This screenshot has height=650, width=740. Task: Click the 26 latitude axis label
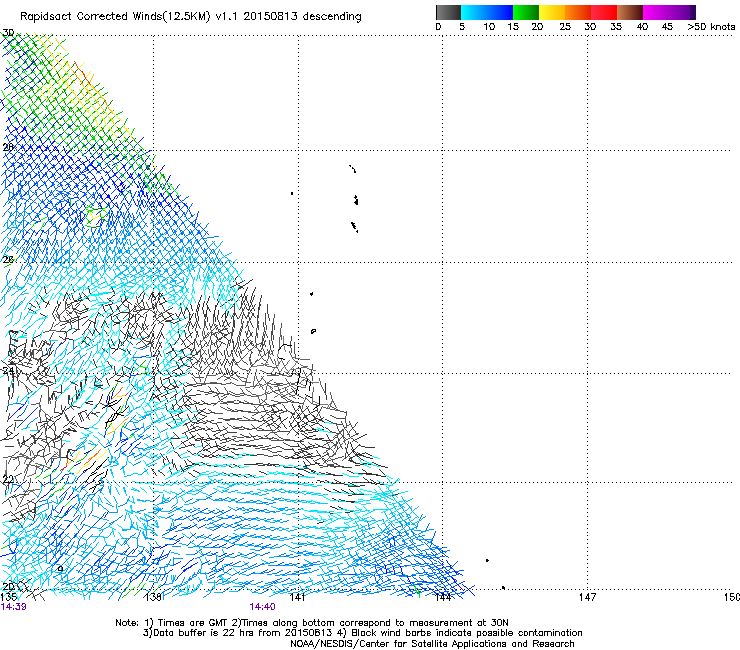click(x=8, y=260)
